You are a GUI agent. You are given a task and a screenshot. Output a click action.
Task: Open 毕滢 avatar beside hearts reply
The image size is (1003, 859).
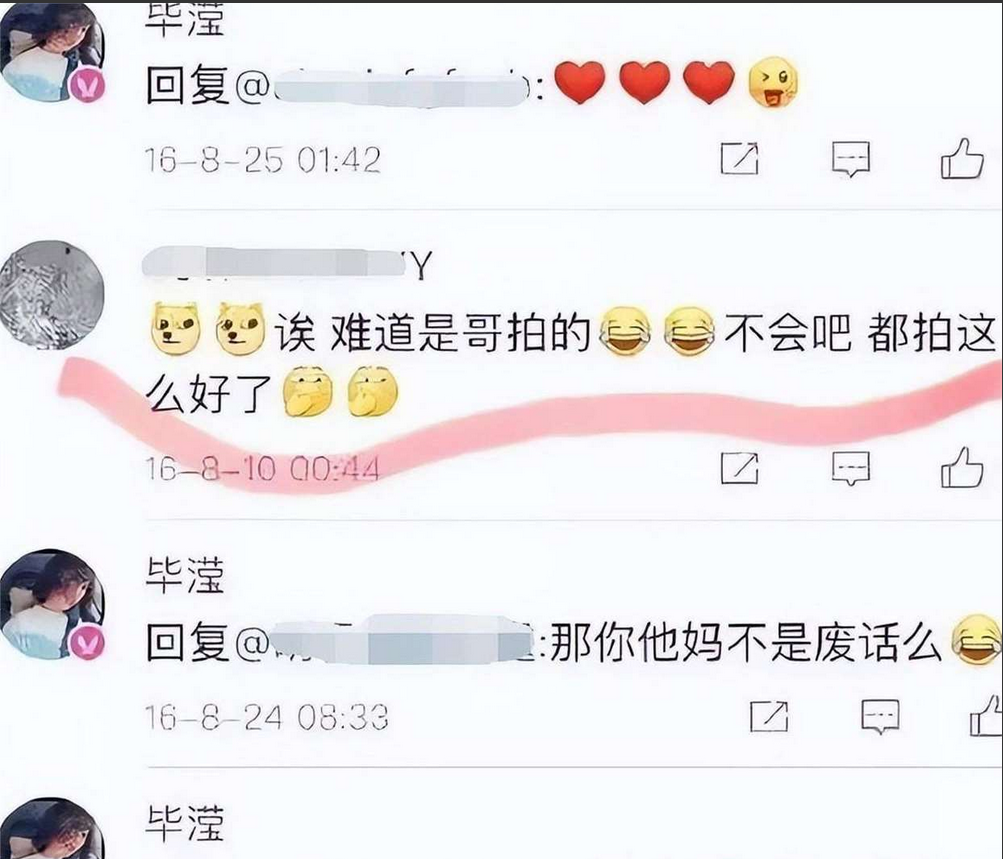click(x=51, y=52)
